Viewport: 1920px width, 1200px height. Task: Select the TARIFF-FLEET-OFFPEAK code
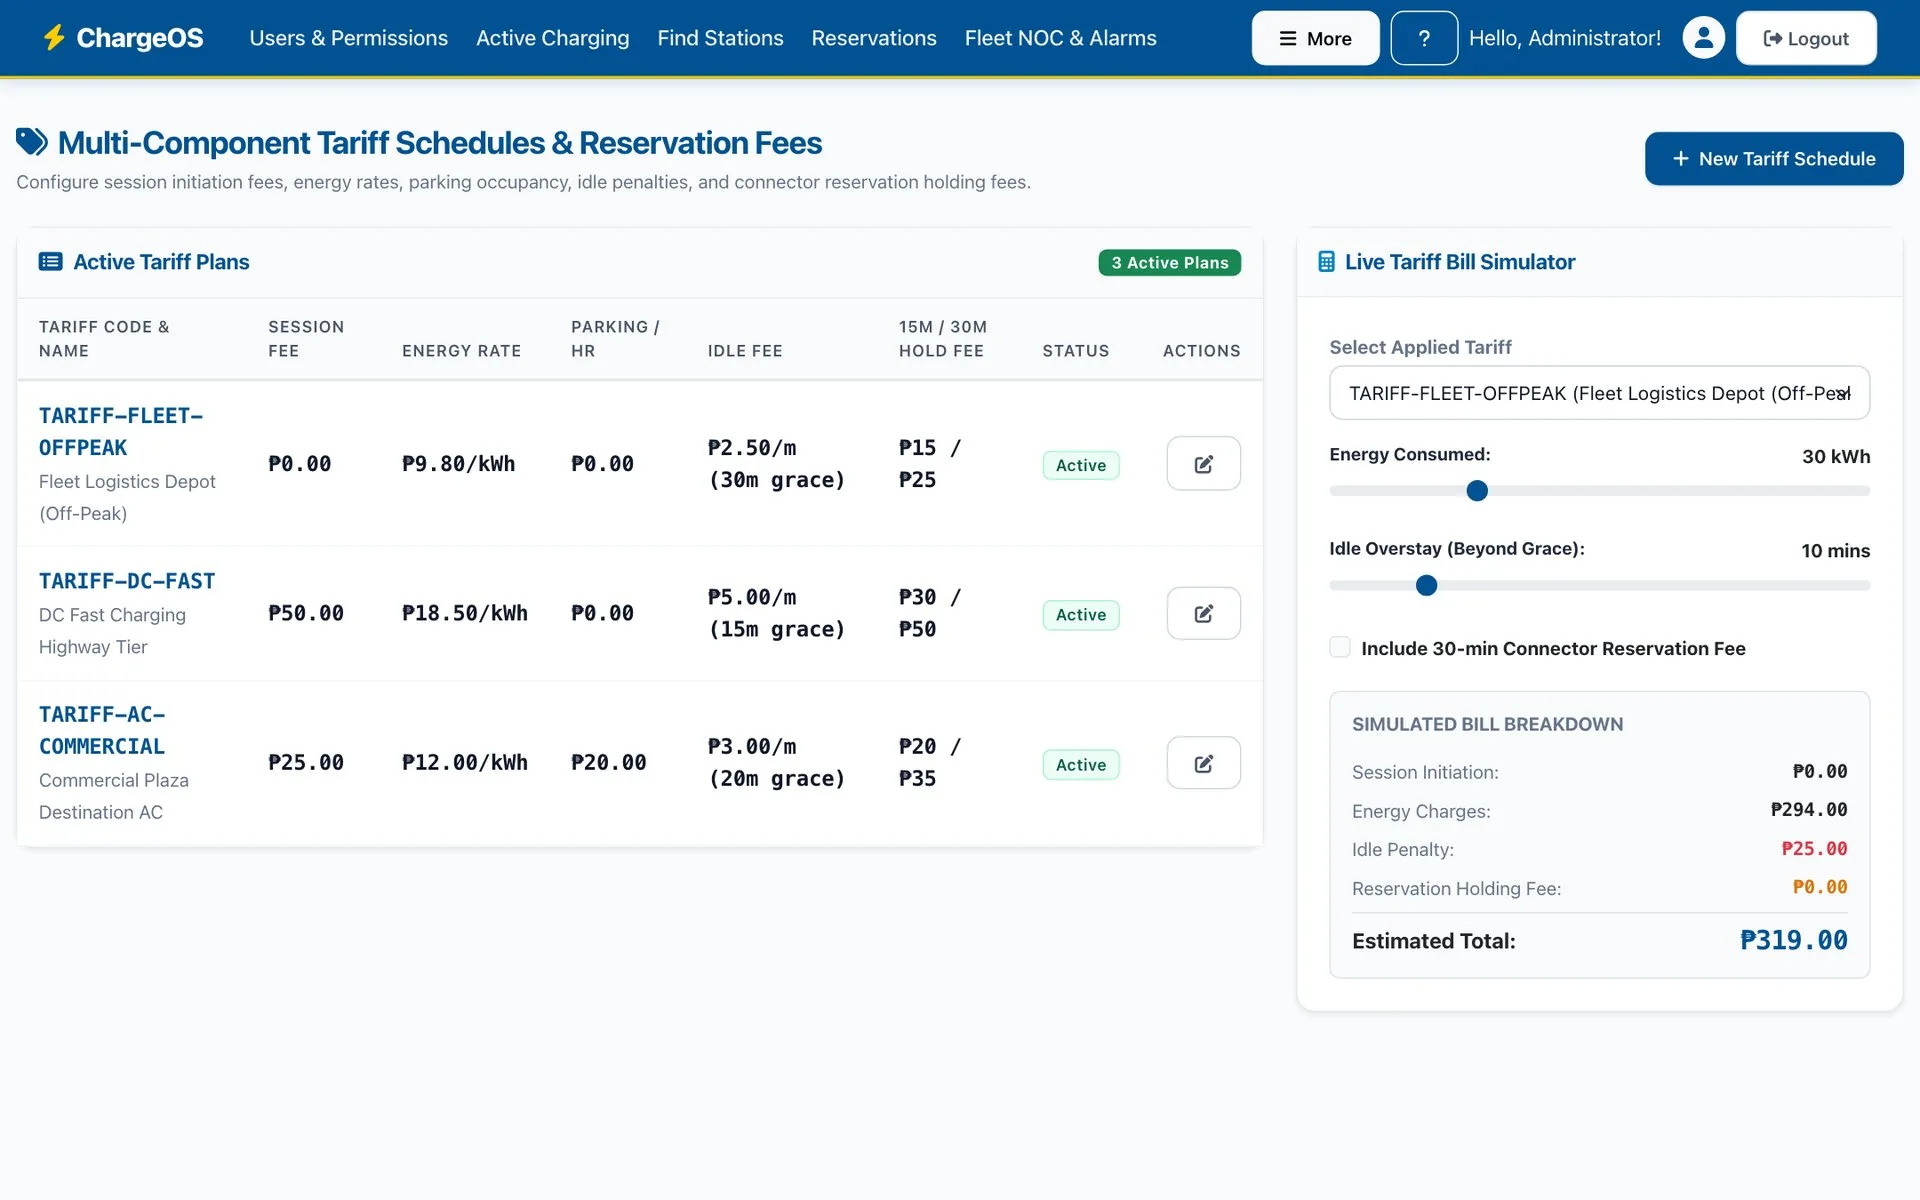pyautogui.click(x=121, y=431)
